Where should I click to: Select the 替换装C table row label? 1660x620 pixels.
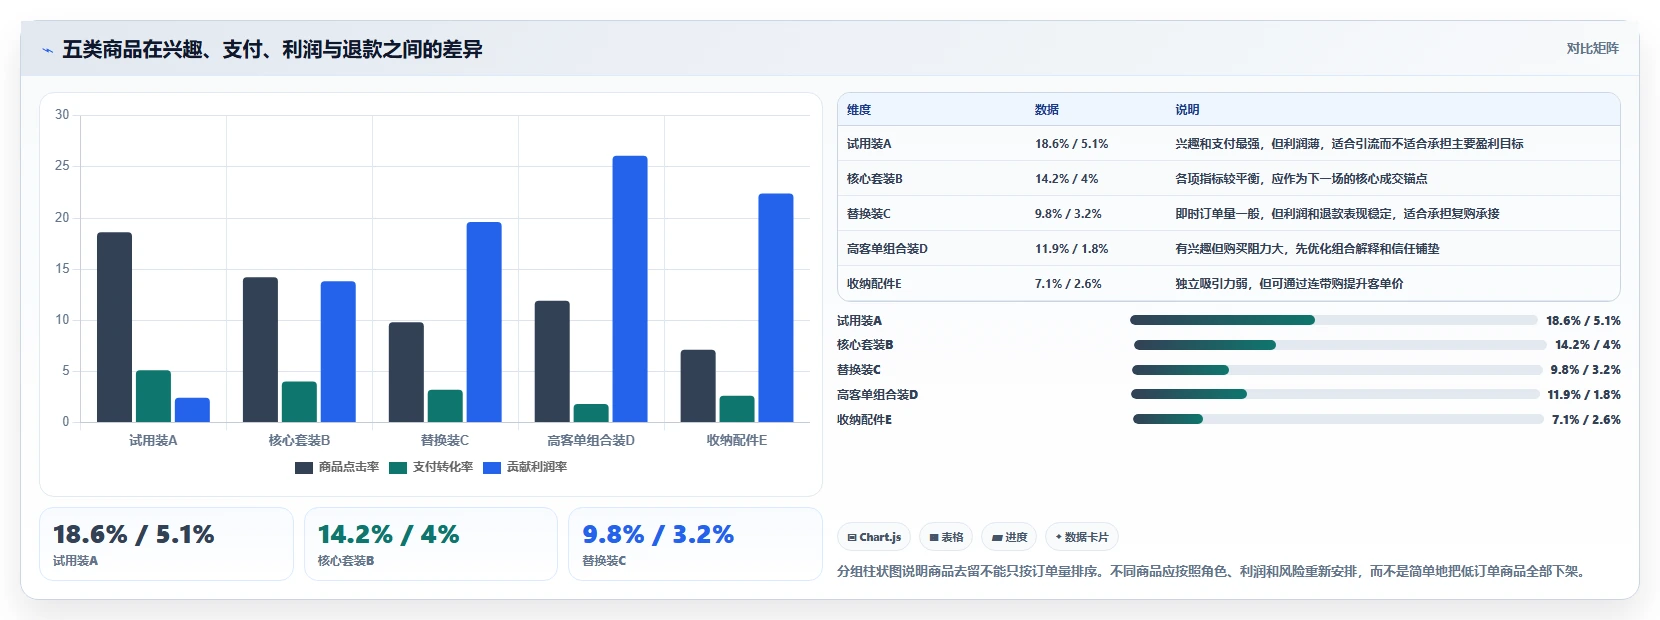tap(869, 214)
